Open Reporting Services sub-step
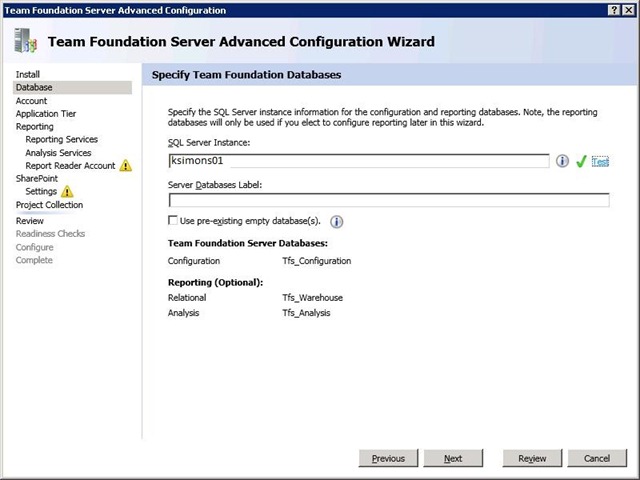 pyautogui.click(x=62, y=139)
